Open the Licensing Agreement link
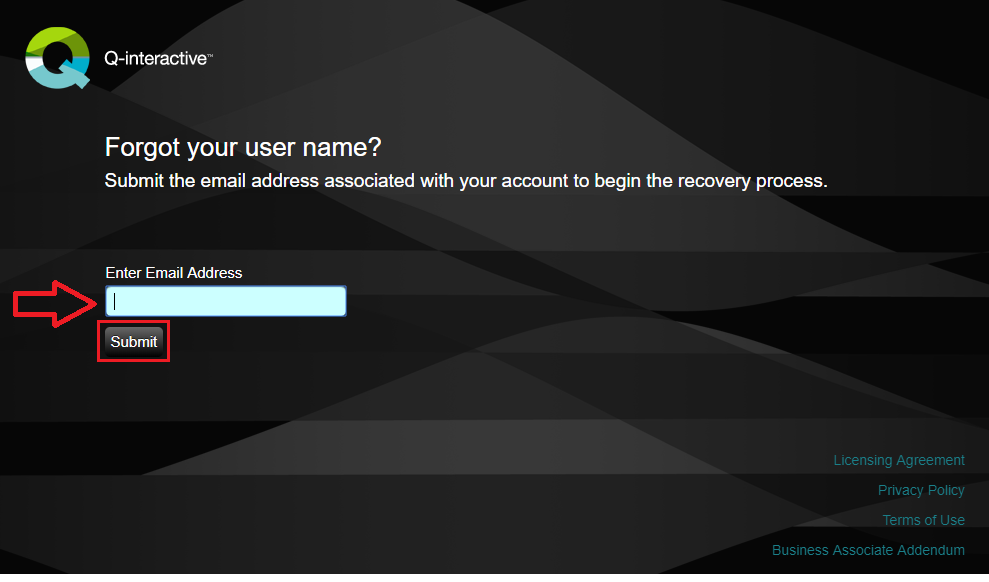This screenshot has height=582, width=989. point(898,460)
